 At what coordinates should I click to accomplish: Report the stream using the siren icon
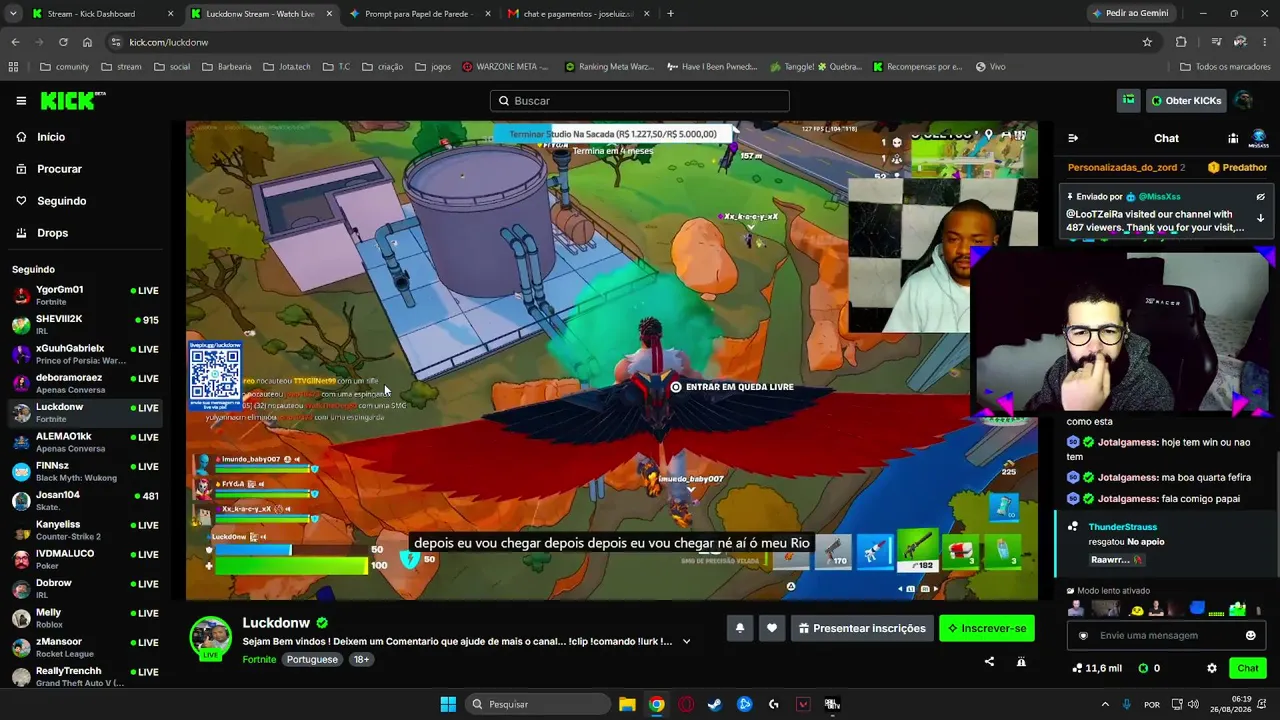(x=1021, y=661)
